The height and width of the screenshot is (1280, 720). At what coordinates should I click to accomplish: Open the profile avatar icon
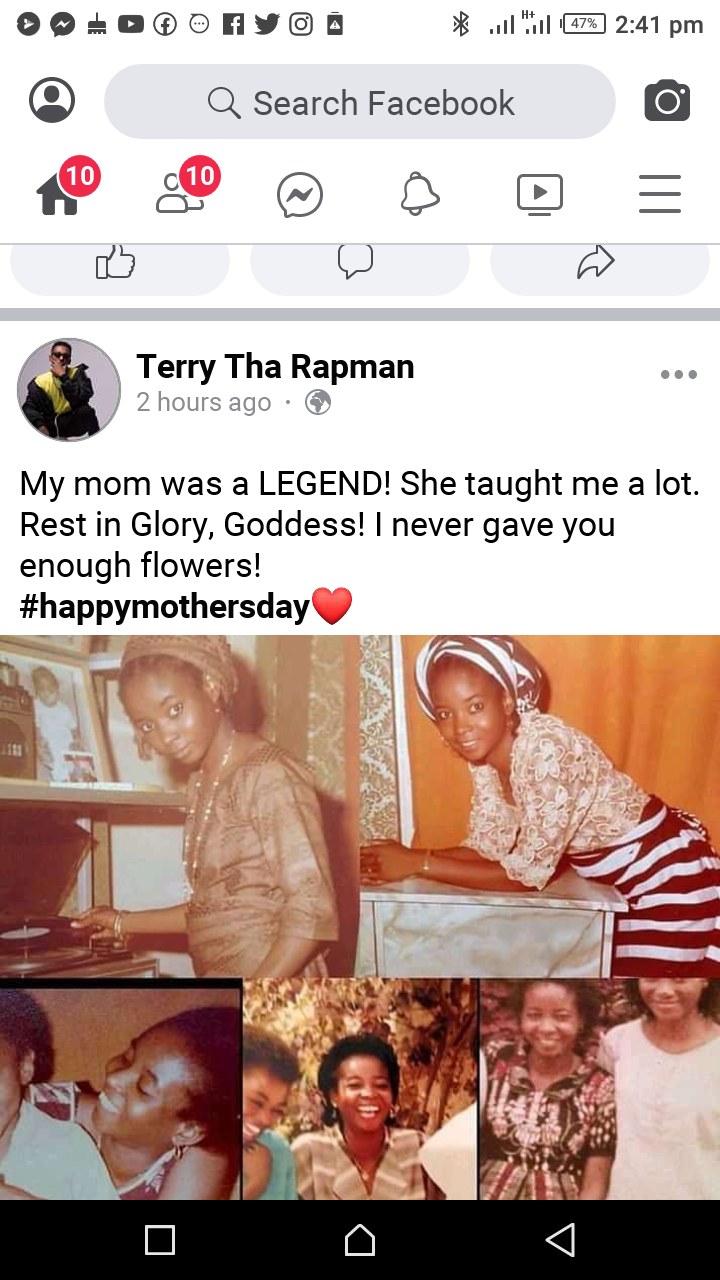coord(52,101)
